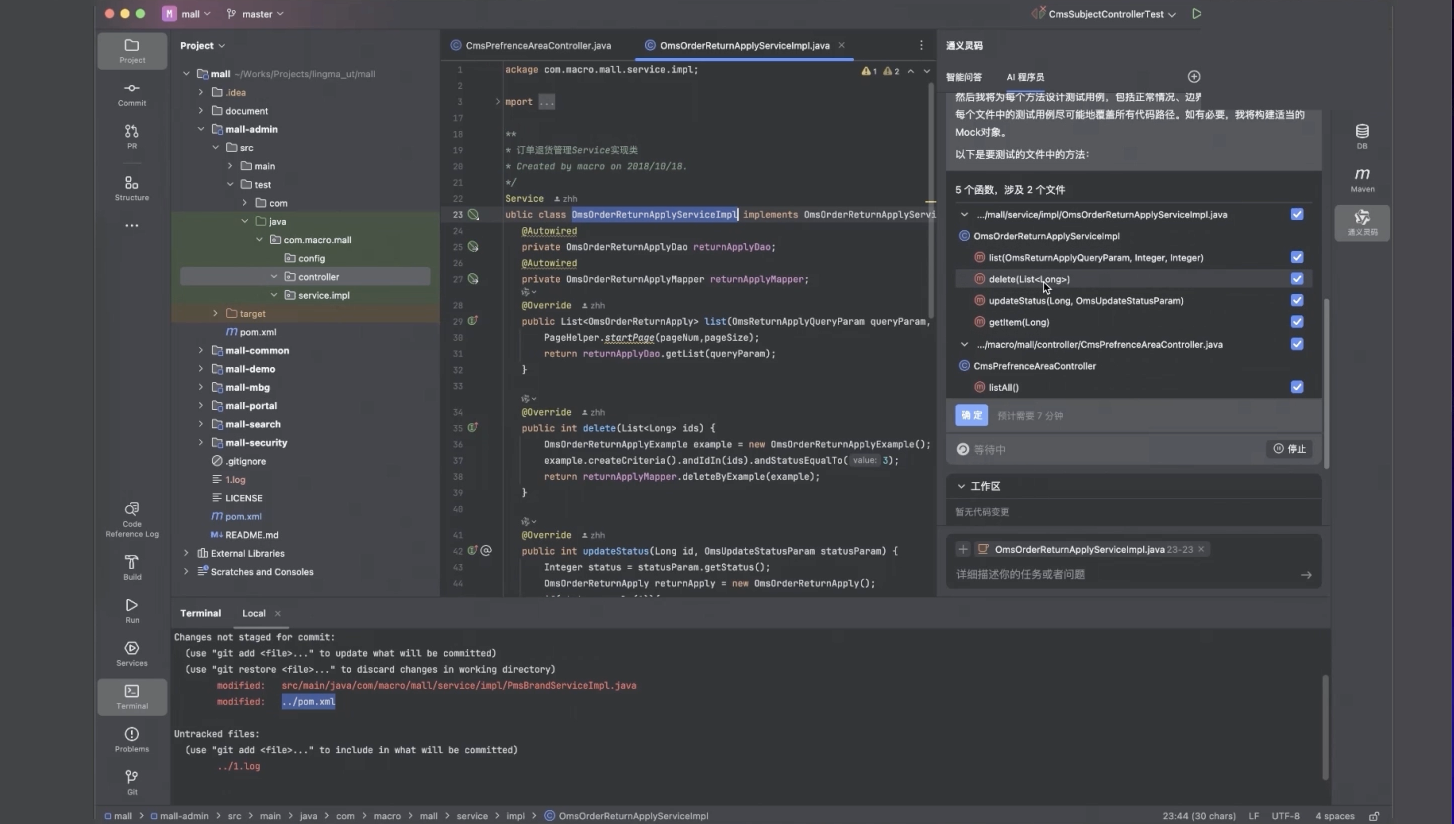The width and height of the screenshot is (1454, 824).
Task: Open the master branch dropdown
Action: click(x=255, y=14)
